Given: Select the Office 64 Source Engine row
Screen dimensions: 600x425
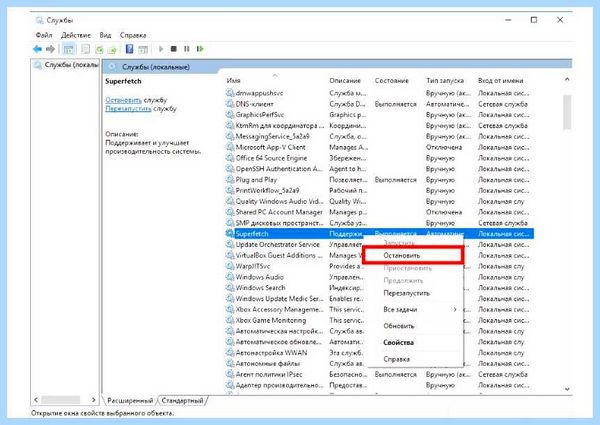Looking at the screenshot, I should point(380,158).
